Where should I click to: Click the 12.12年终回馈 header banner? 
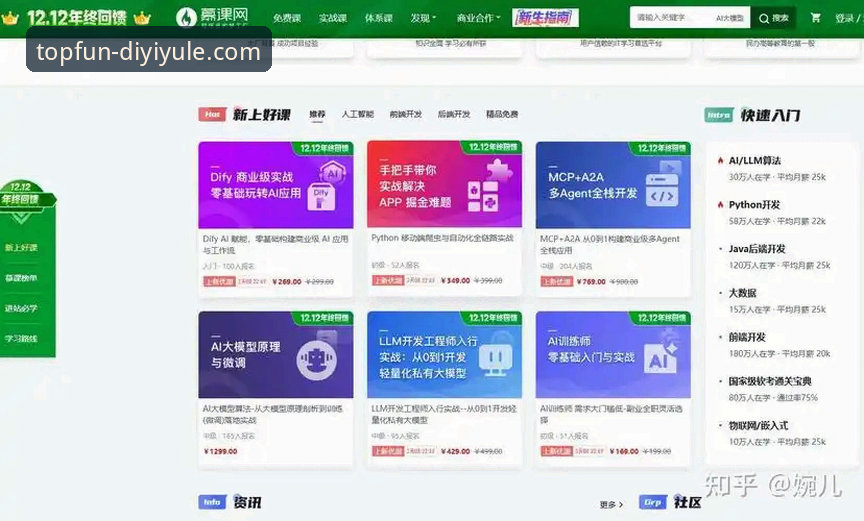[76, 18]
